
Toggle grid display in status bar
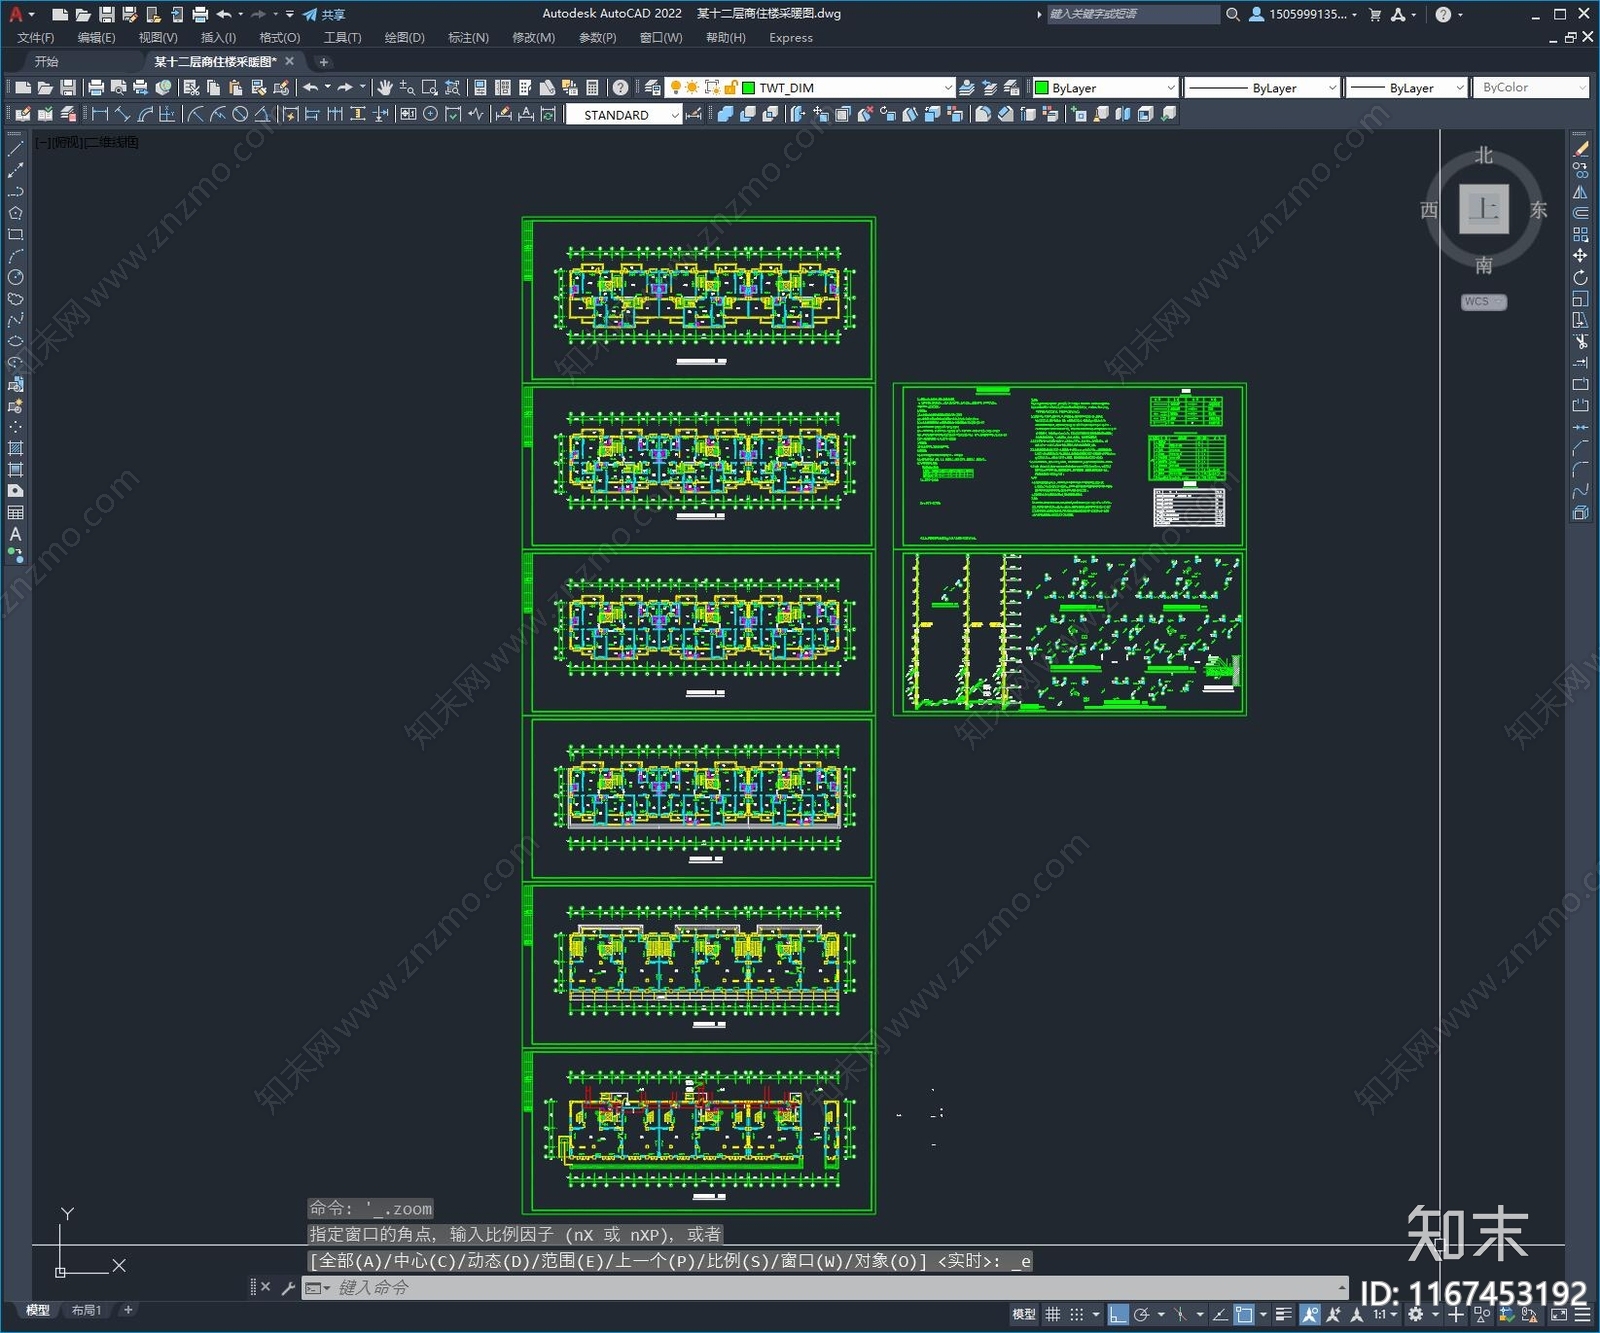(x=1052, y=1315)
